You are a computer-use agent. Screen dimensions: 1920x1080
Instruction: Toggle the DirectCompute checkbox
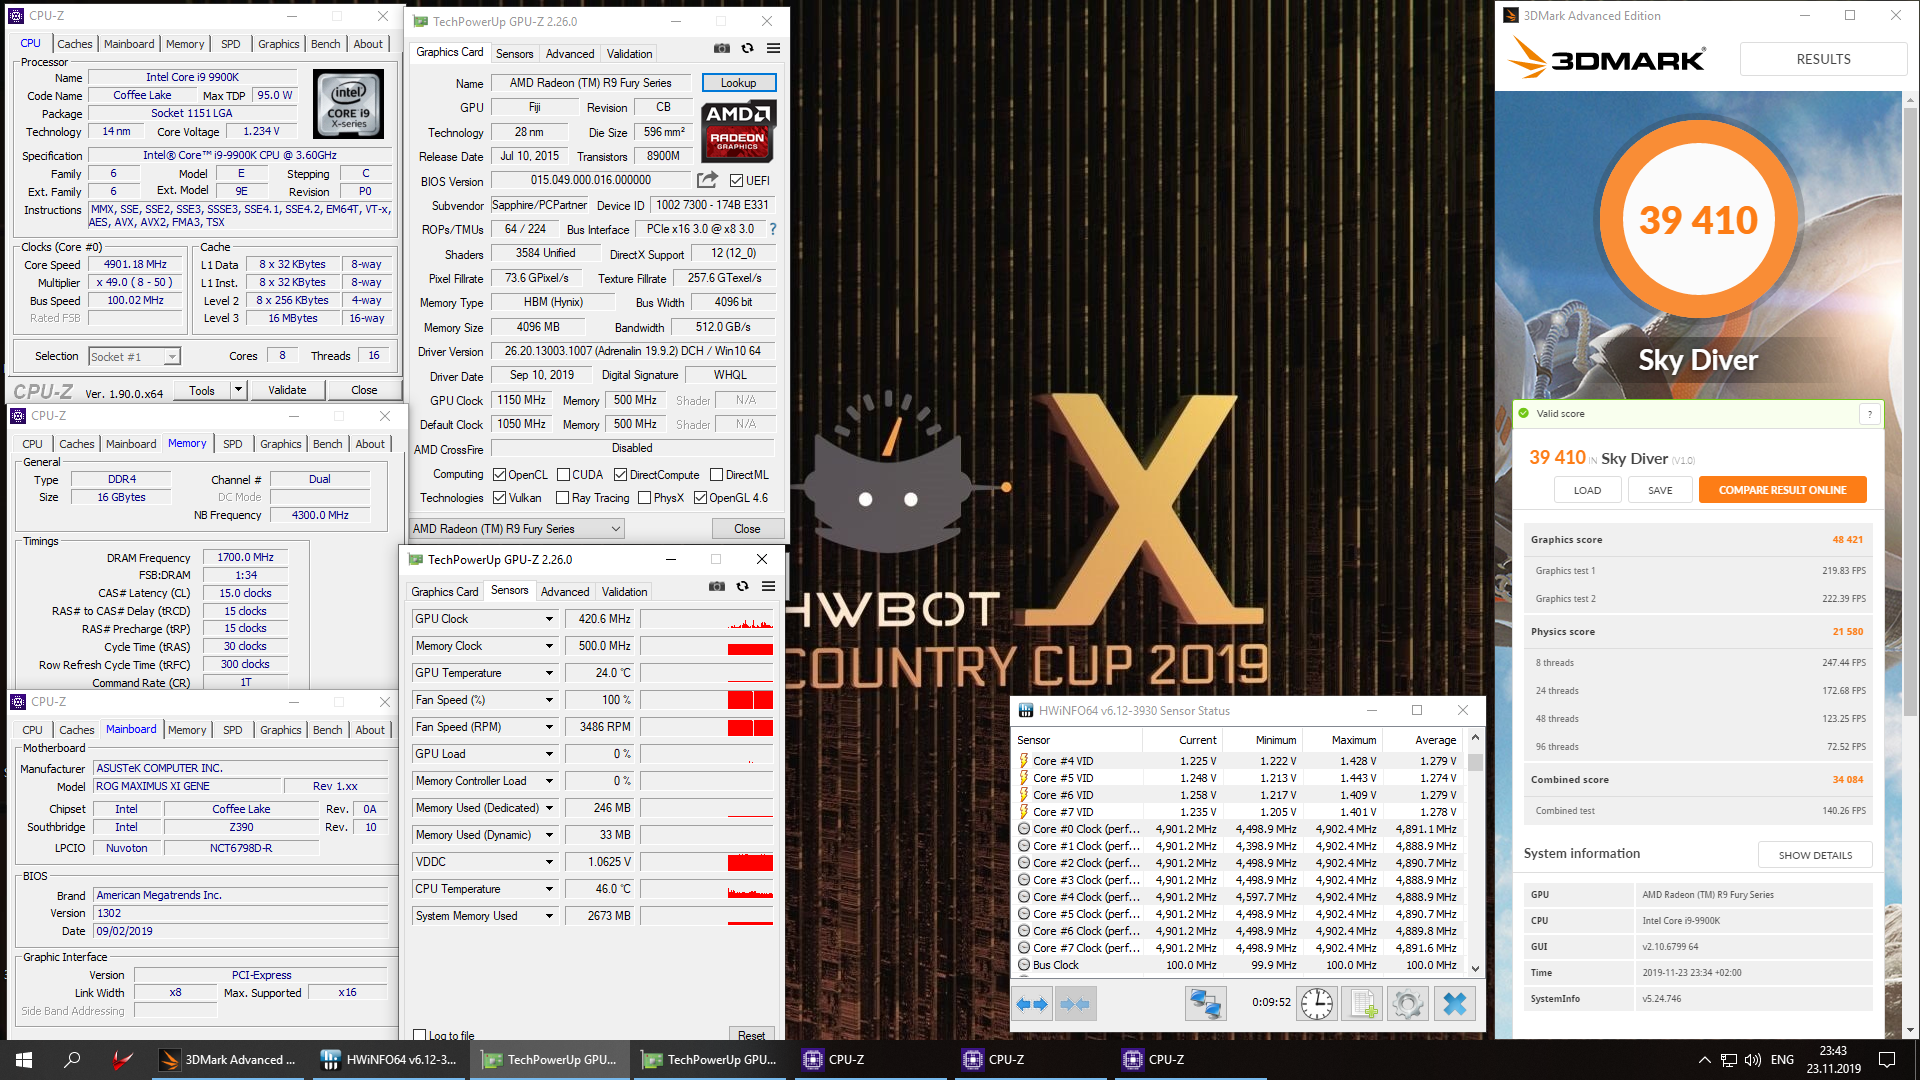620,475
